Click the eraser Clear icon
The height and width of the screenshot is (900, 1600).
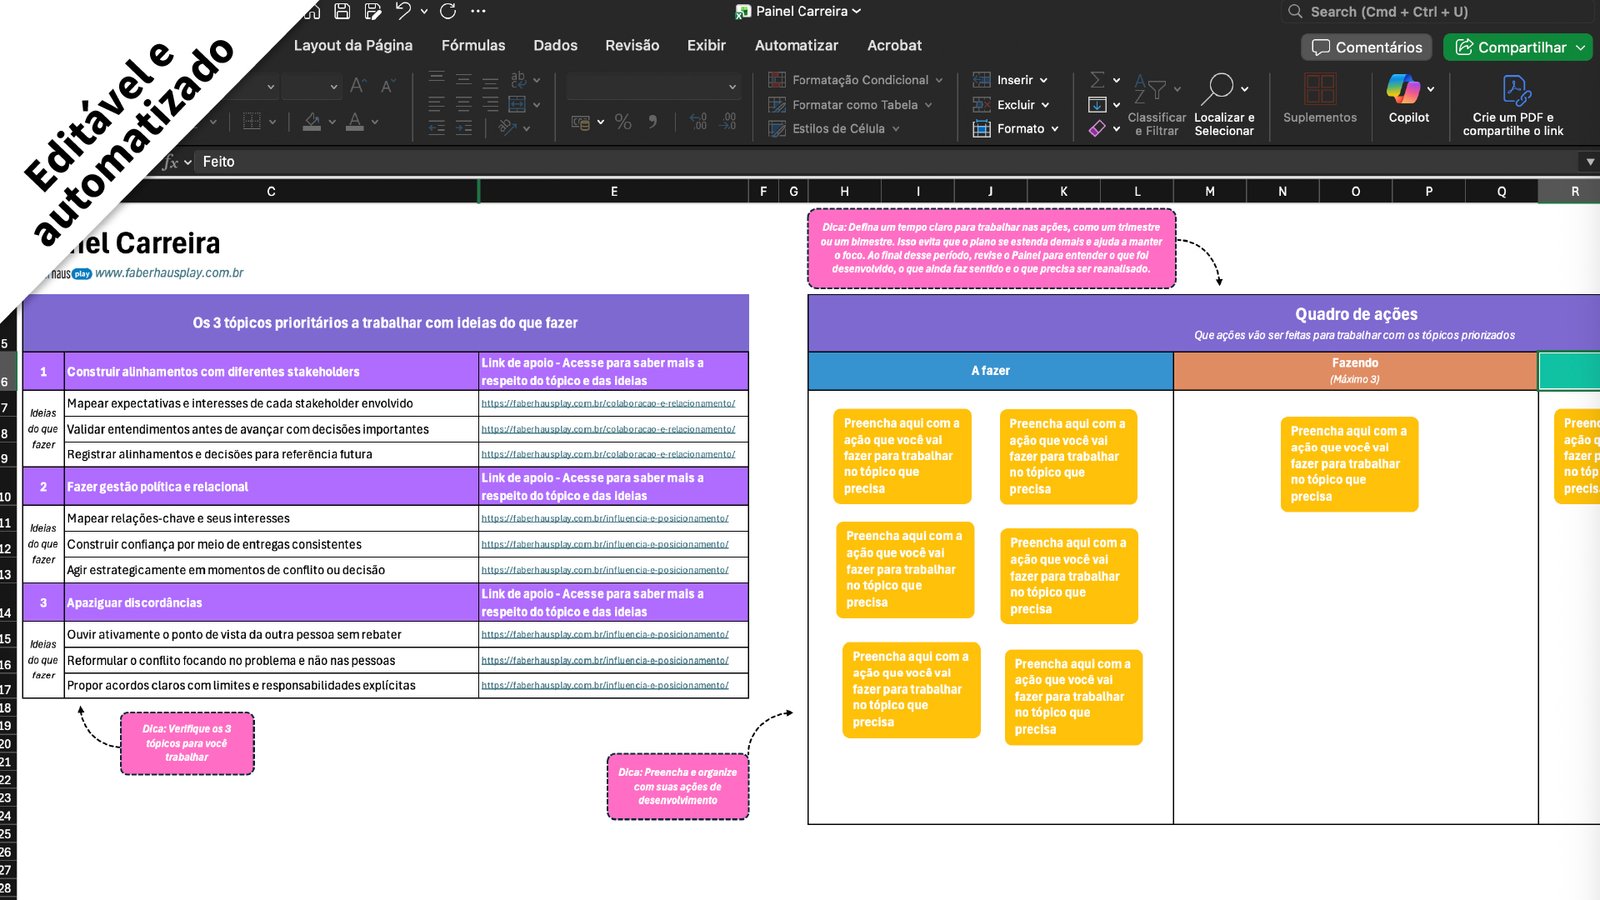click(x=1097, y=129)
